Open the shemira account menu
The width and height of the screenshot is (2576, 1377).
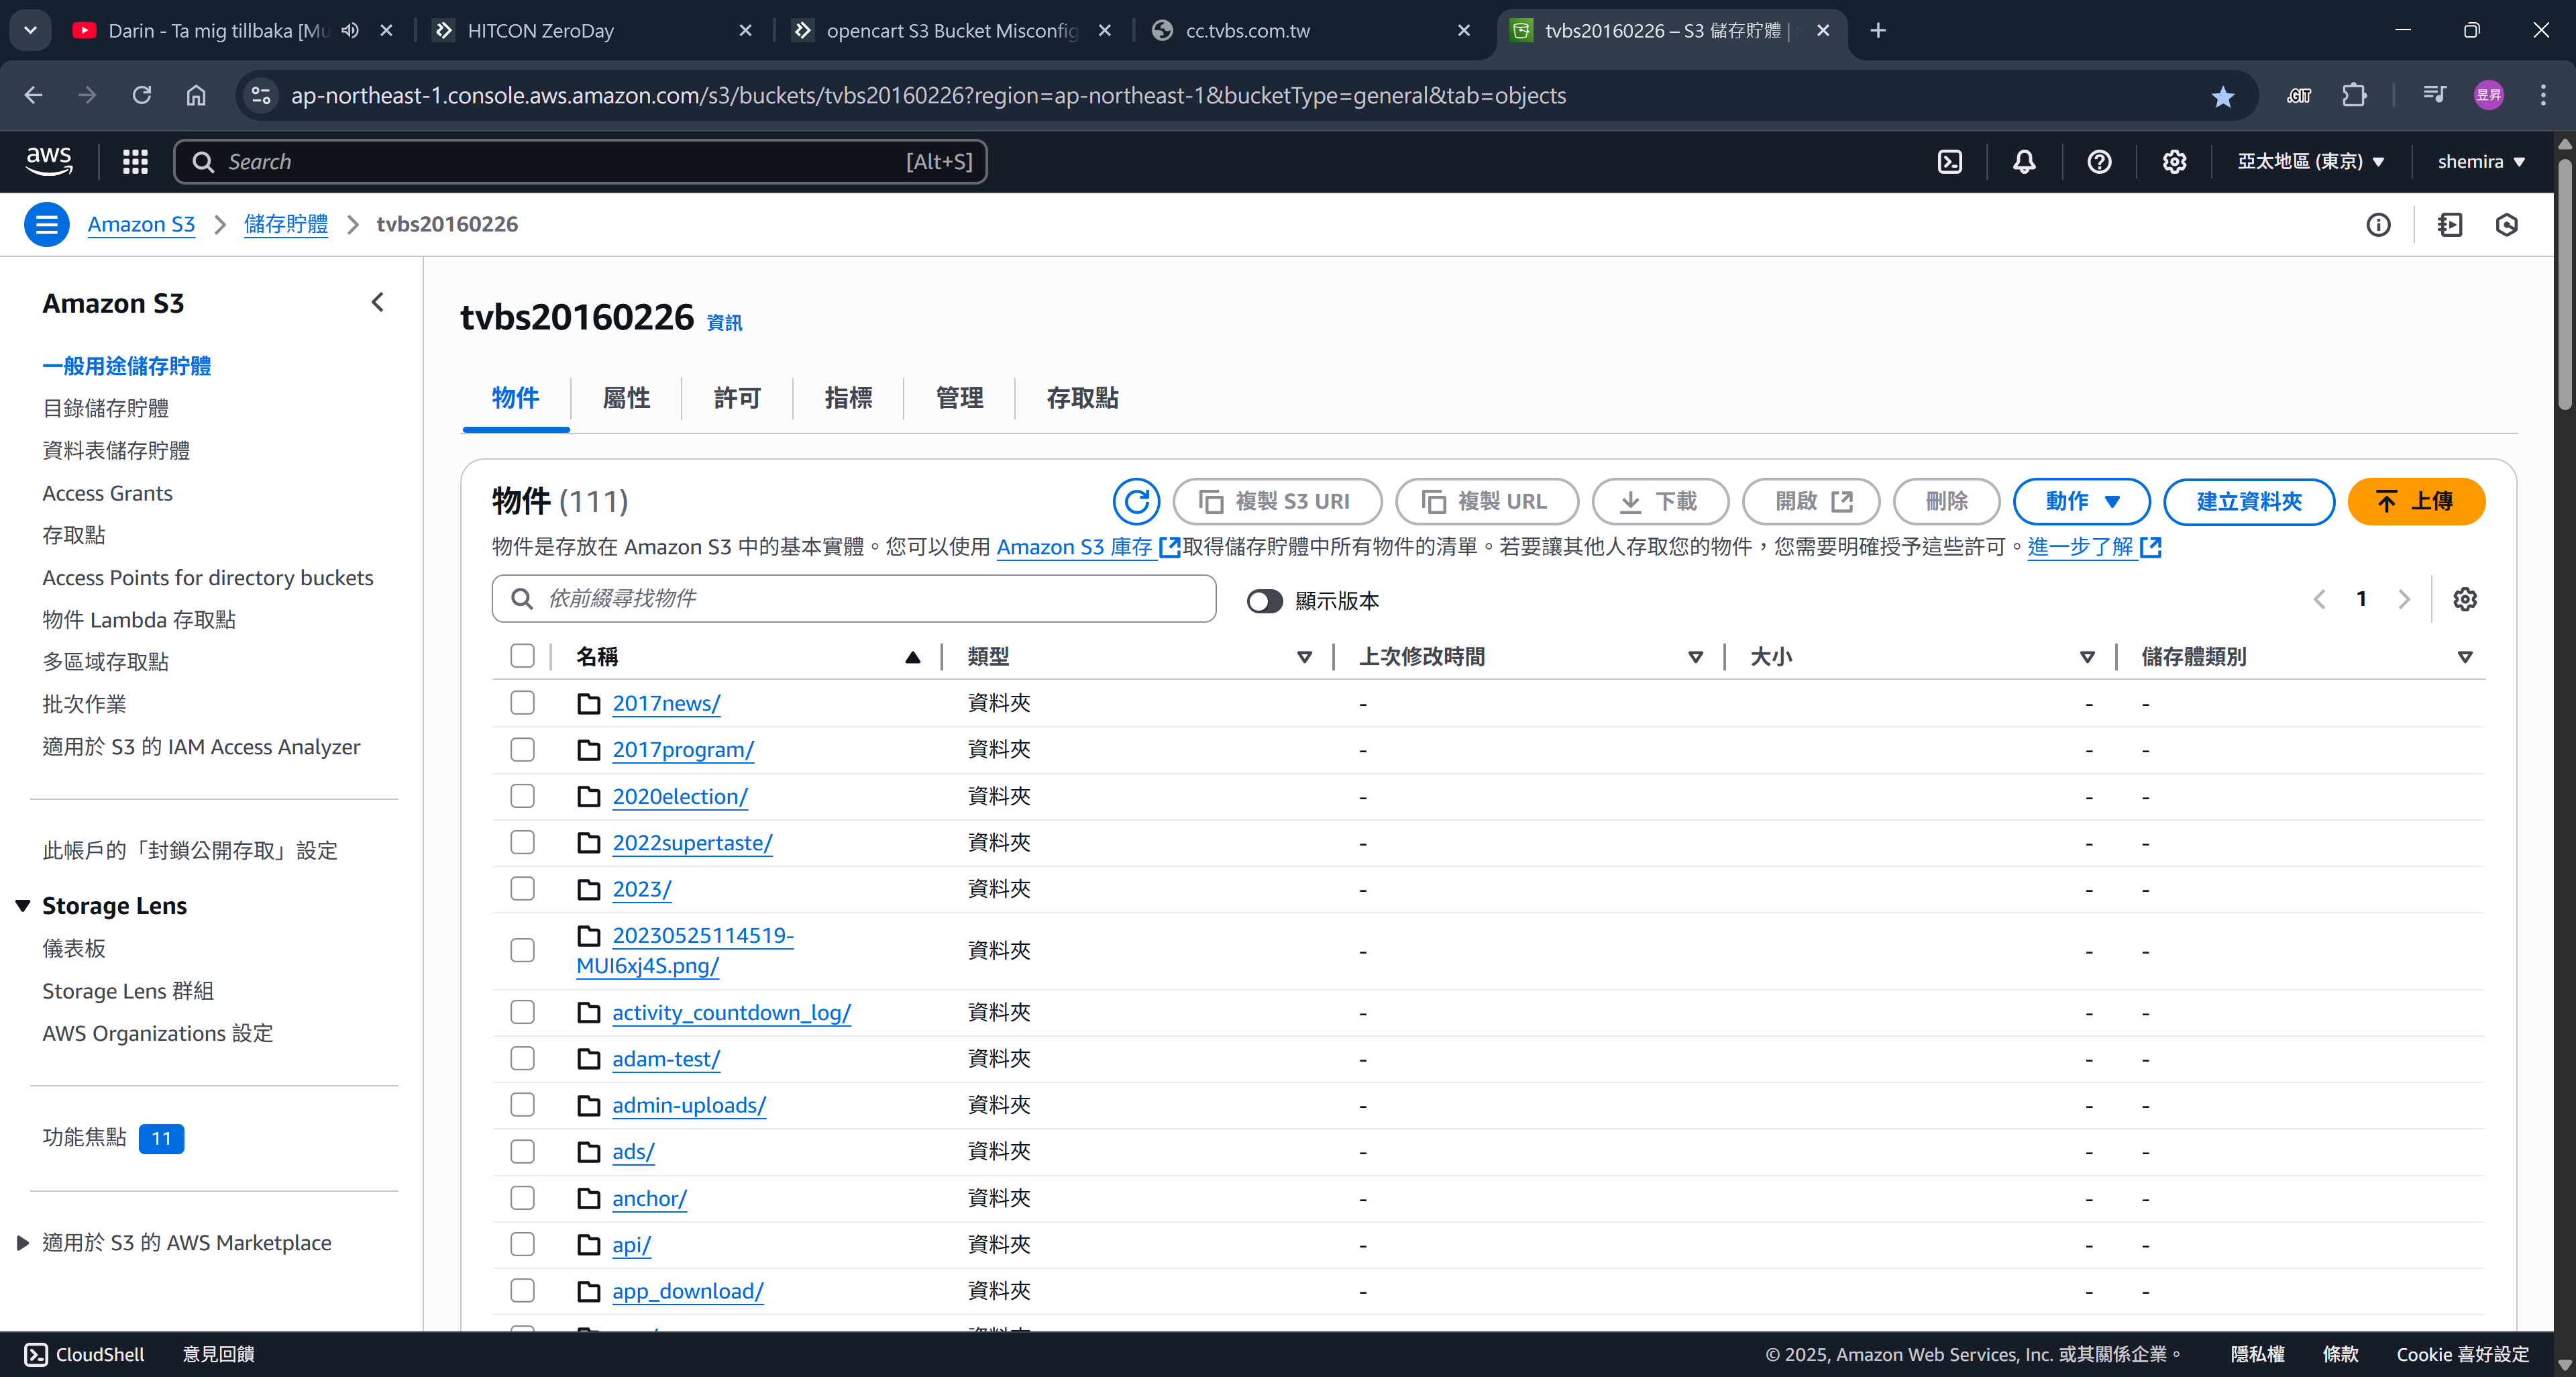[2481, 162]
